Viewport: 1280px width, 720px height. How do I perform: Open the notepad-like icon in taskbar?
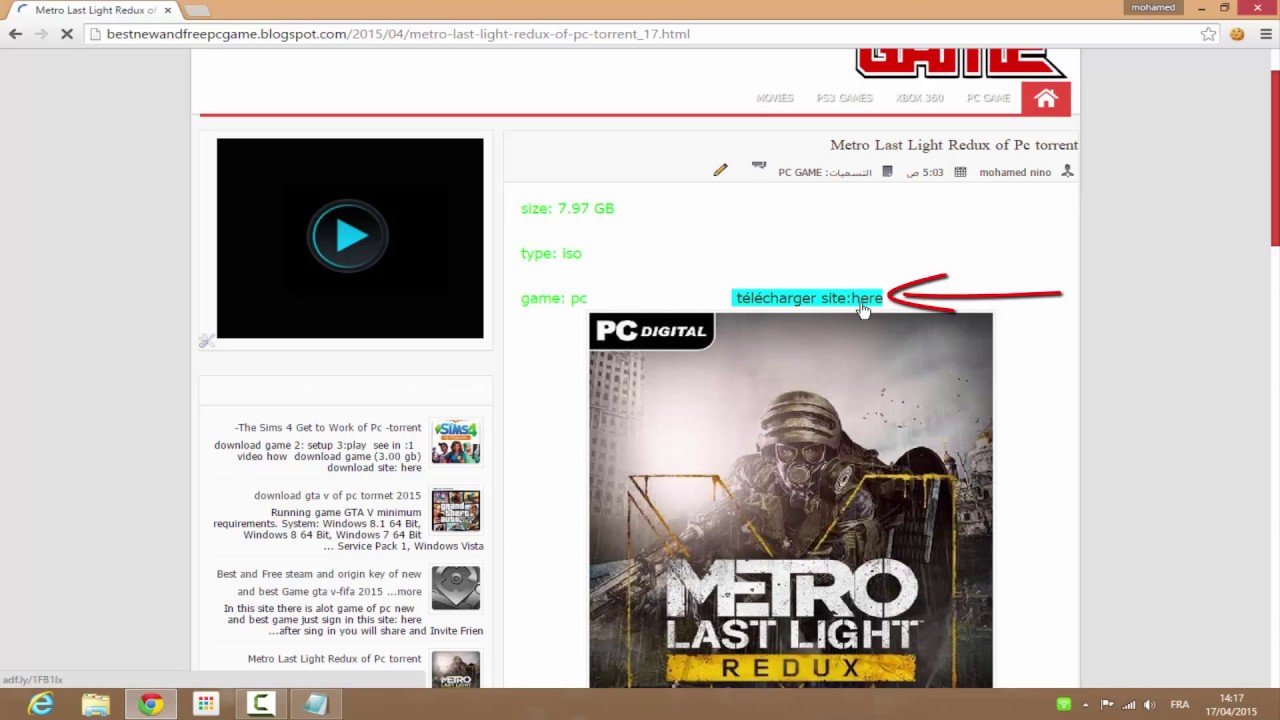point(316,704)
